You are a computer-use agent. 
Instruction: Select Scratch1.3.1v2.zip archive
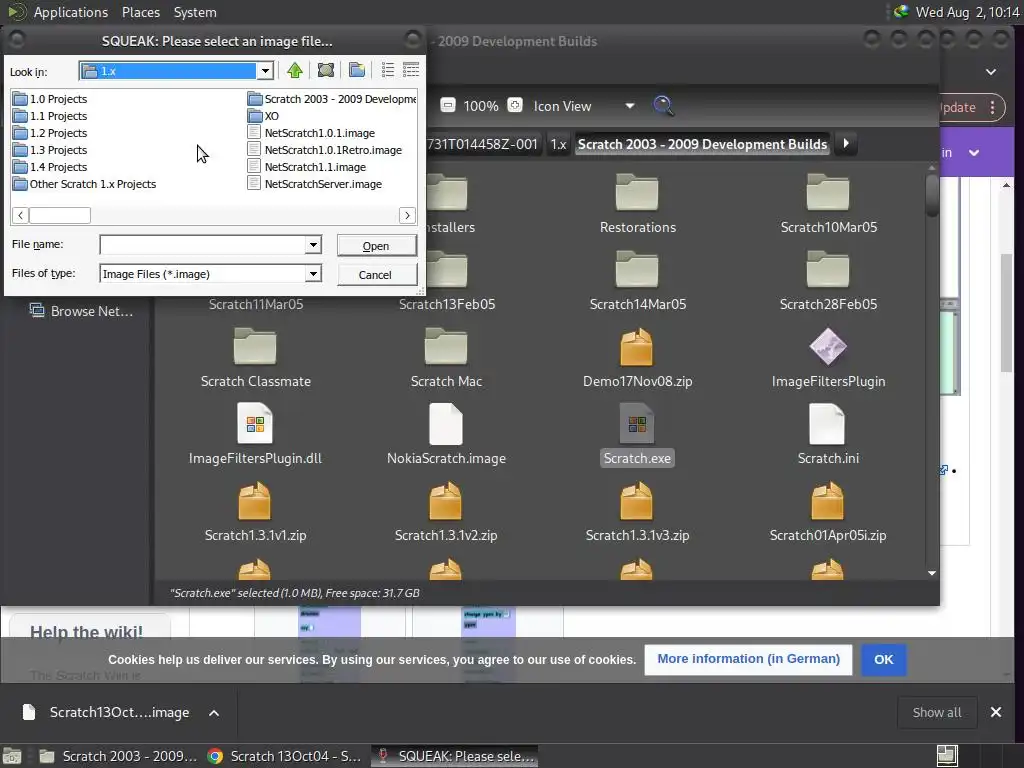click(446, 513)
